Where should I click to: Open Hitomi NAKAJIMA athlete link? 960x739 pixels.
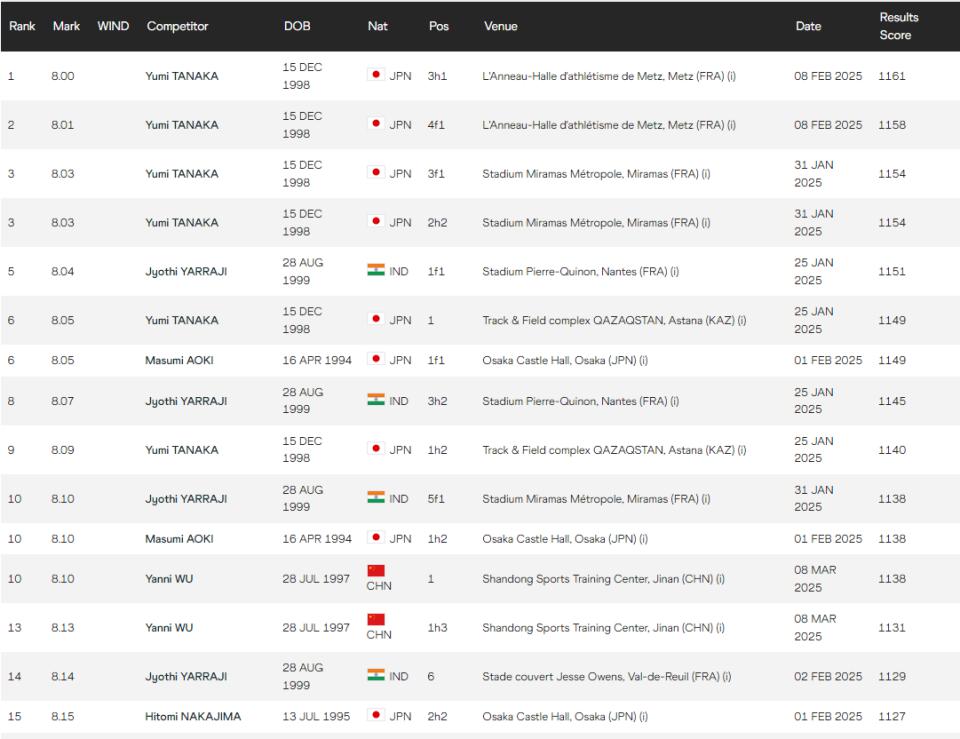coord(193,716)
